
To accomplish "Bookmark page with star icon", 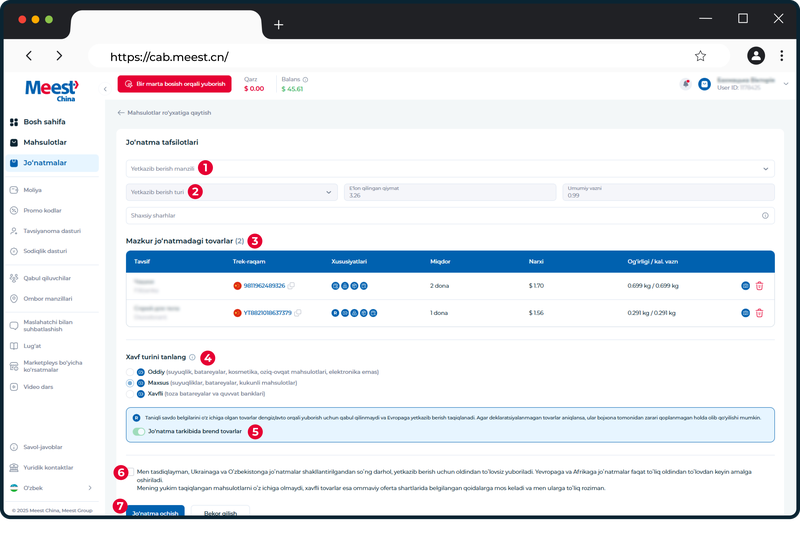I will pyautogui.click(x=700, y=56).
